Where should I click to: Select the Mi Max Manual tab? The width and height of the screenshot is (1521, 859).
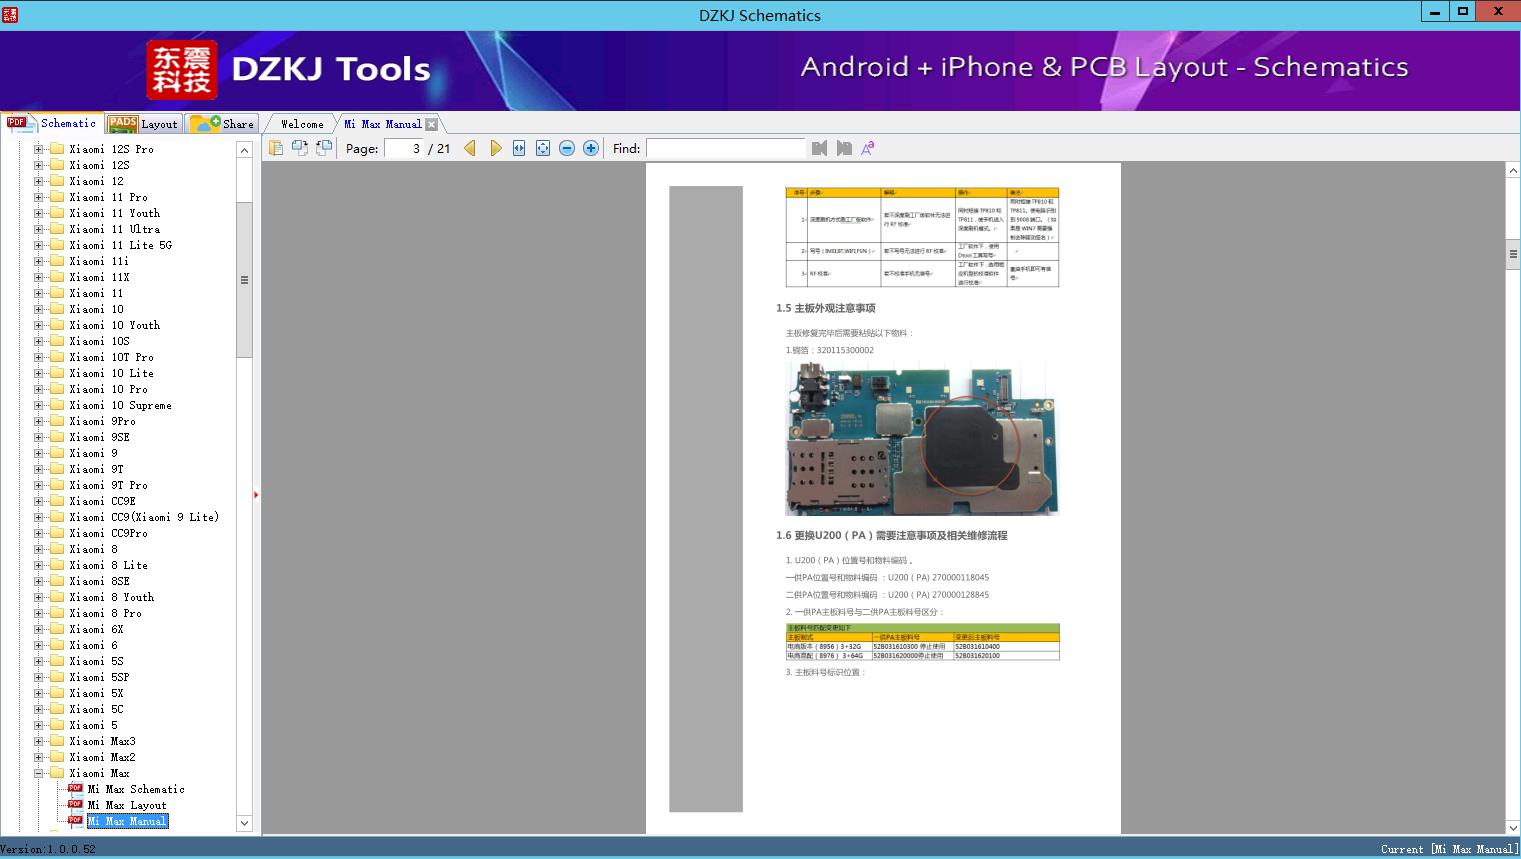383,124
